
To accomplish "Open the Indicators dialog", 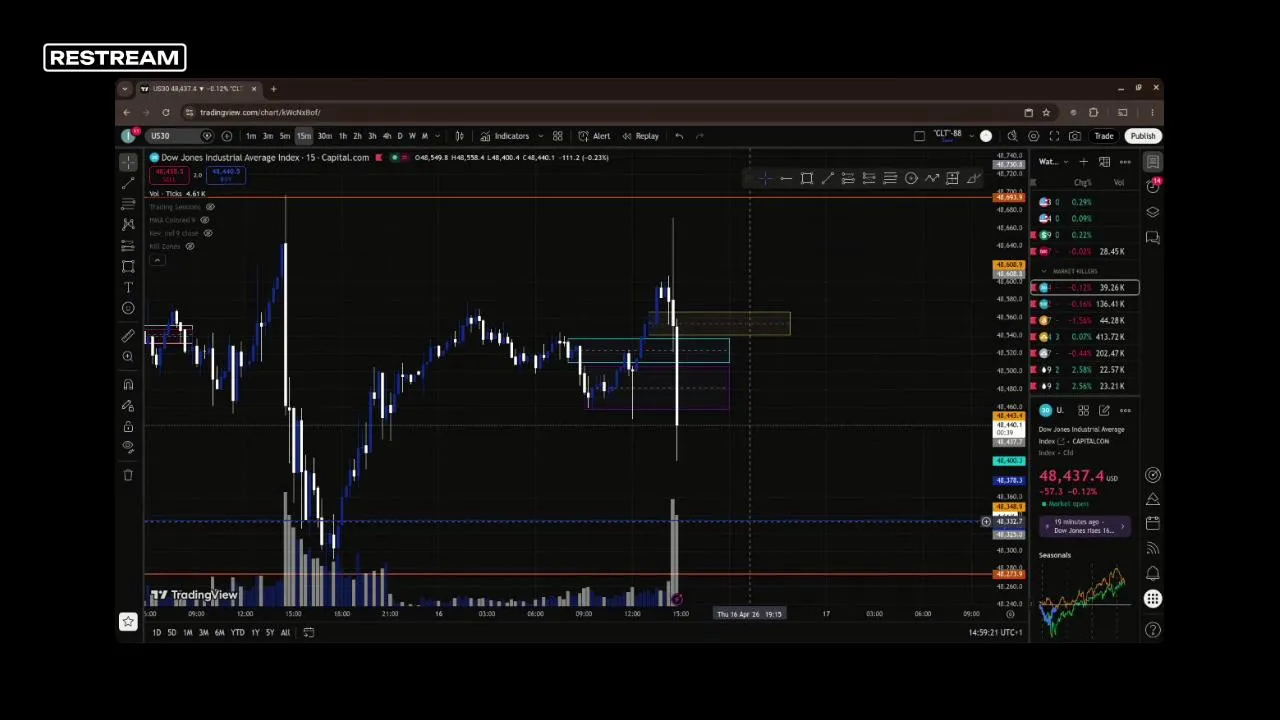I will [x=505, y=136].
